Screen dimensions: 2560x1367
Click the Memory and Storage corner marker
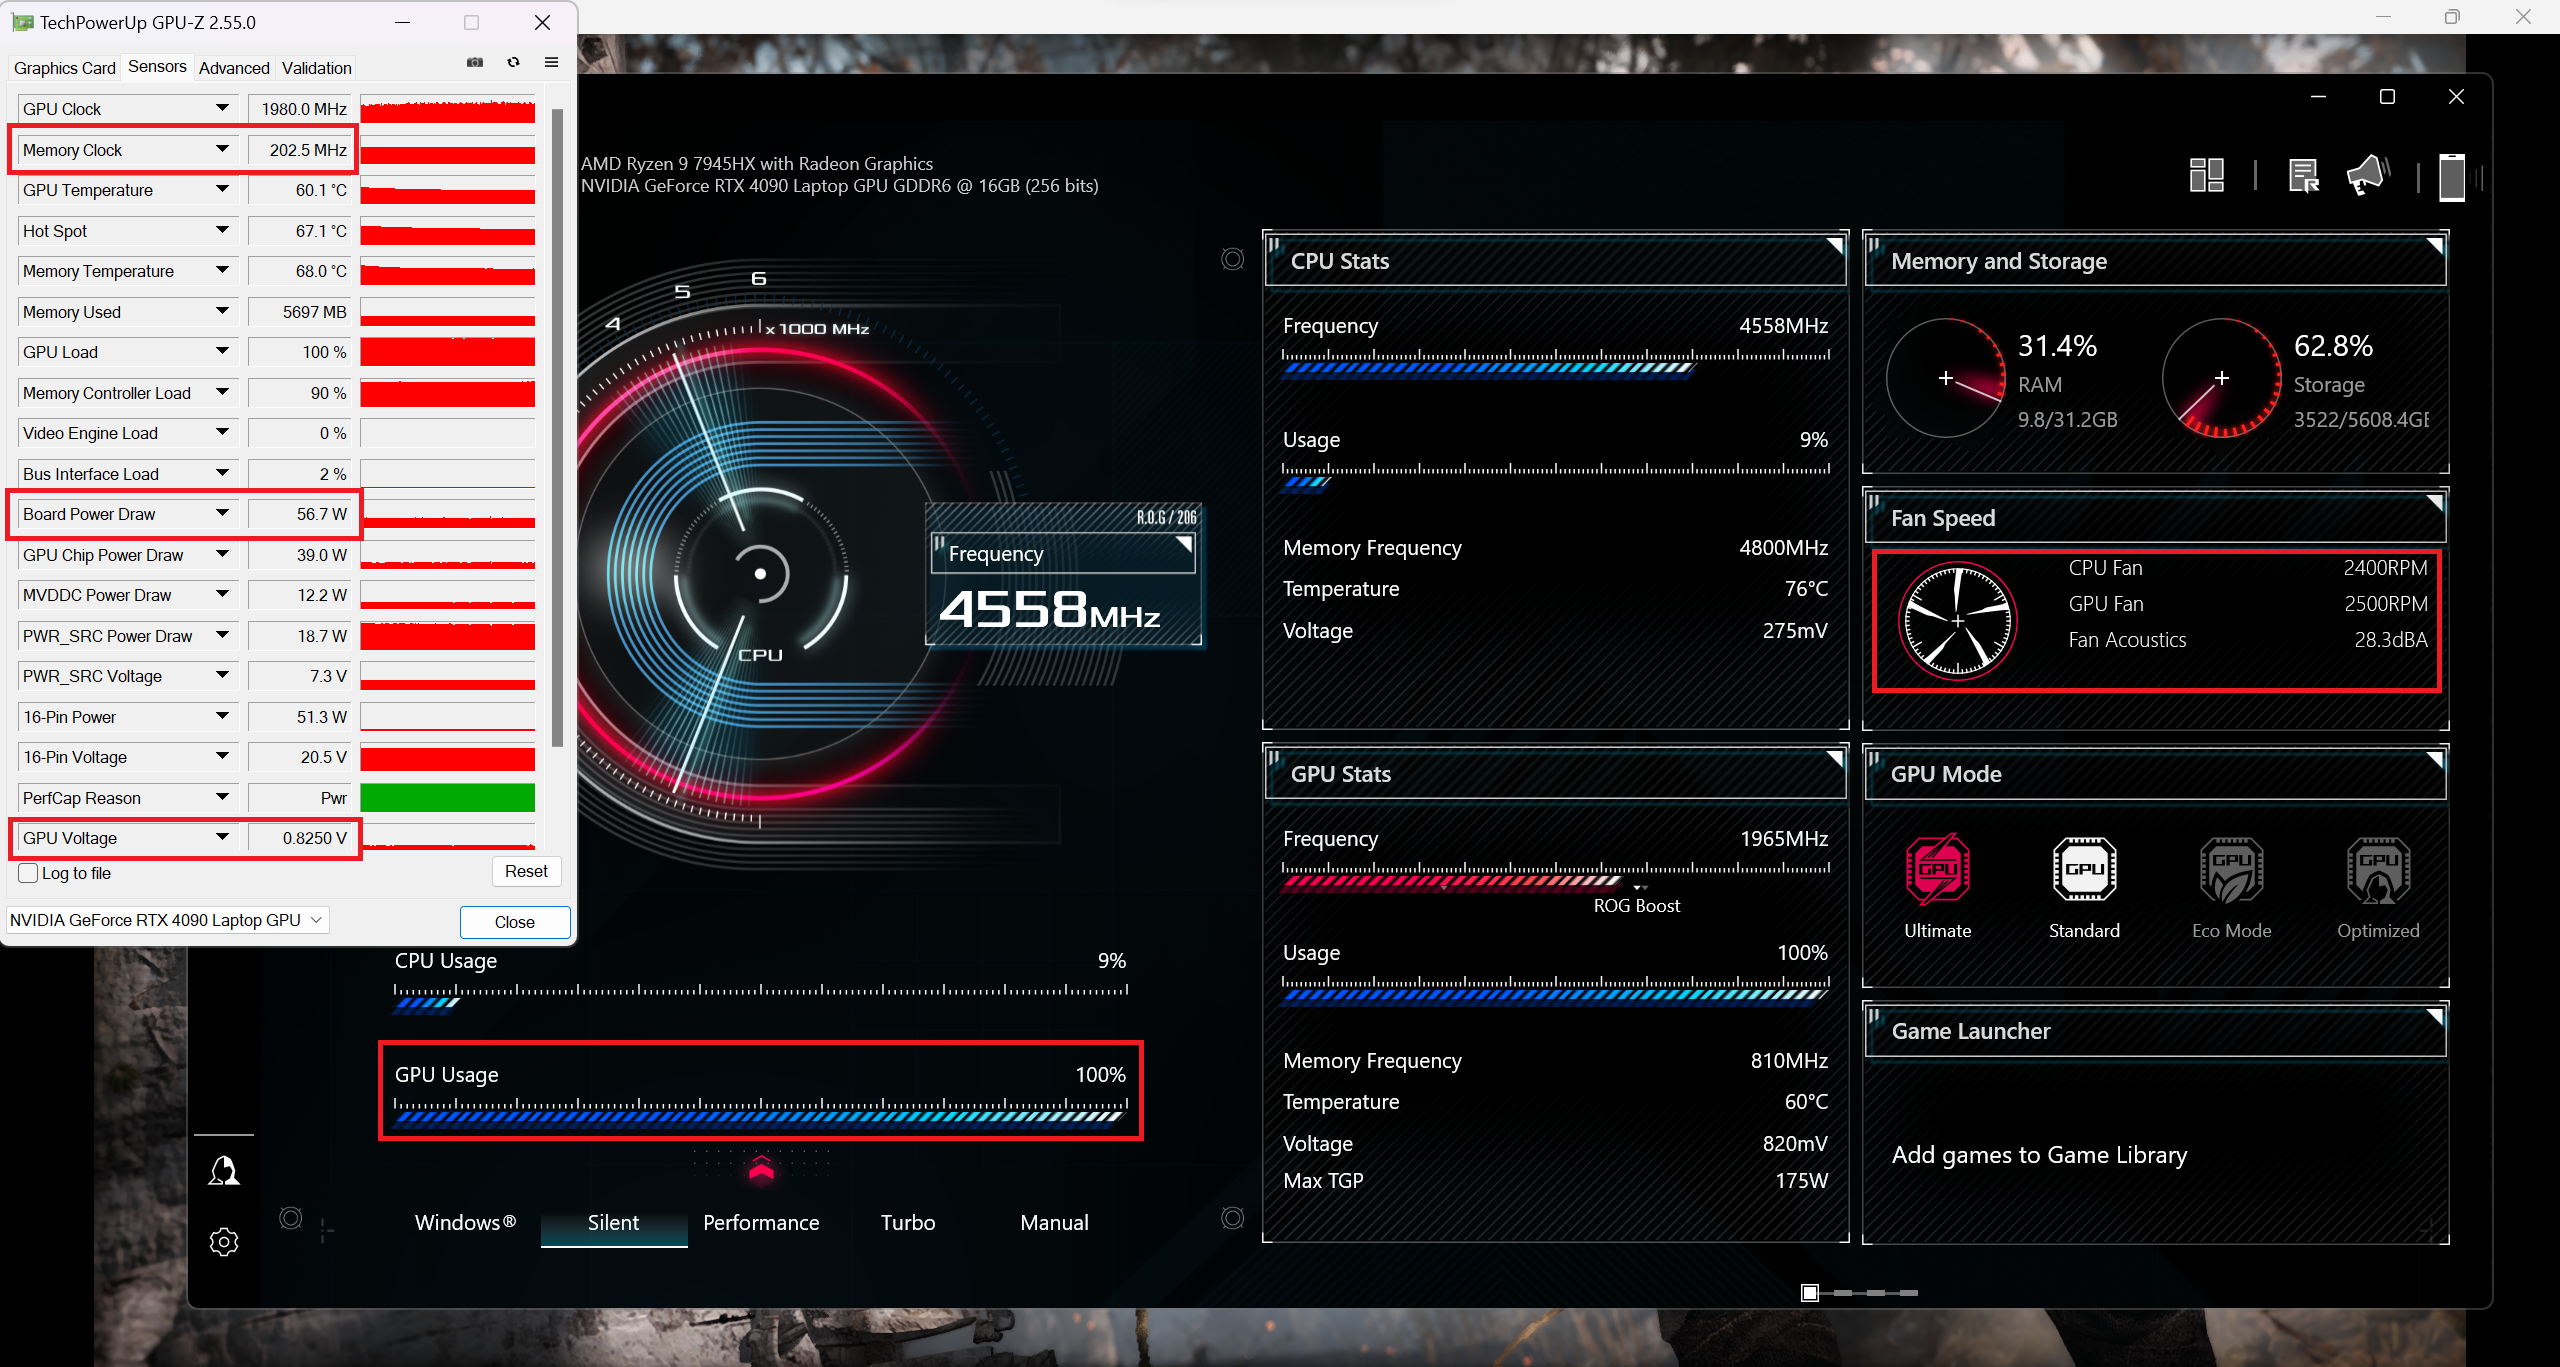[2435, 246]
